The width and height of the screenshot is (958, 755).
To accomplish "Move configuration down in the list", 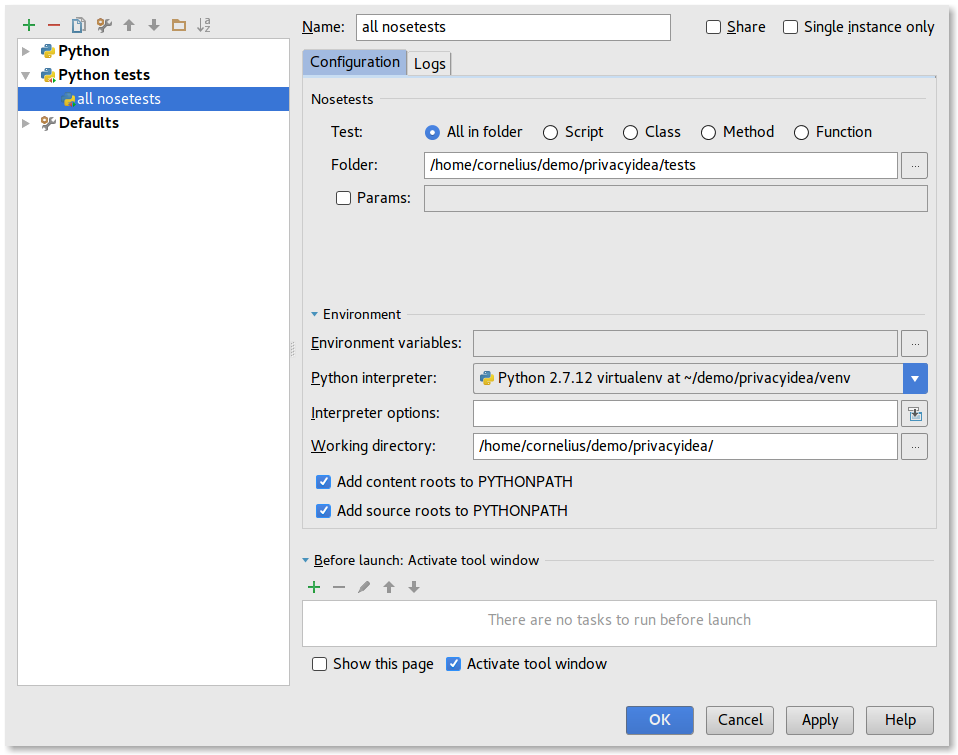I will pyautogui.click(x=154, y=25).
